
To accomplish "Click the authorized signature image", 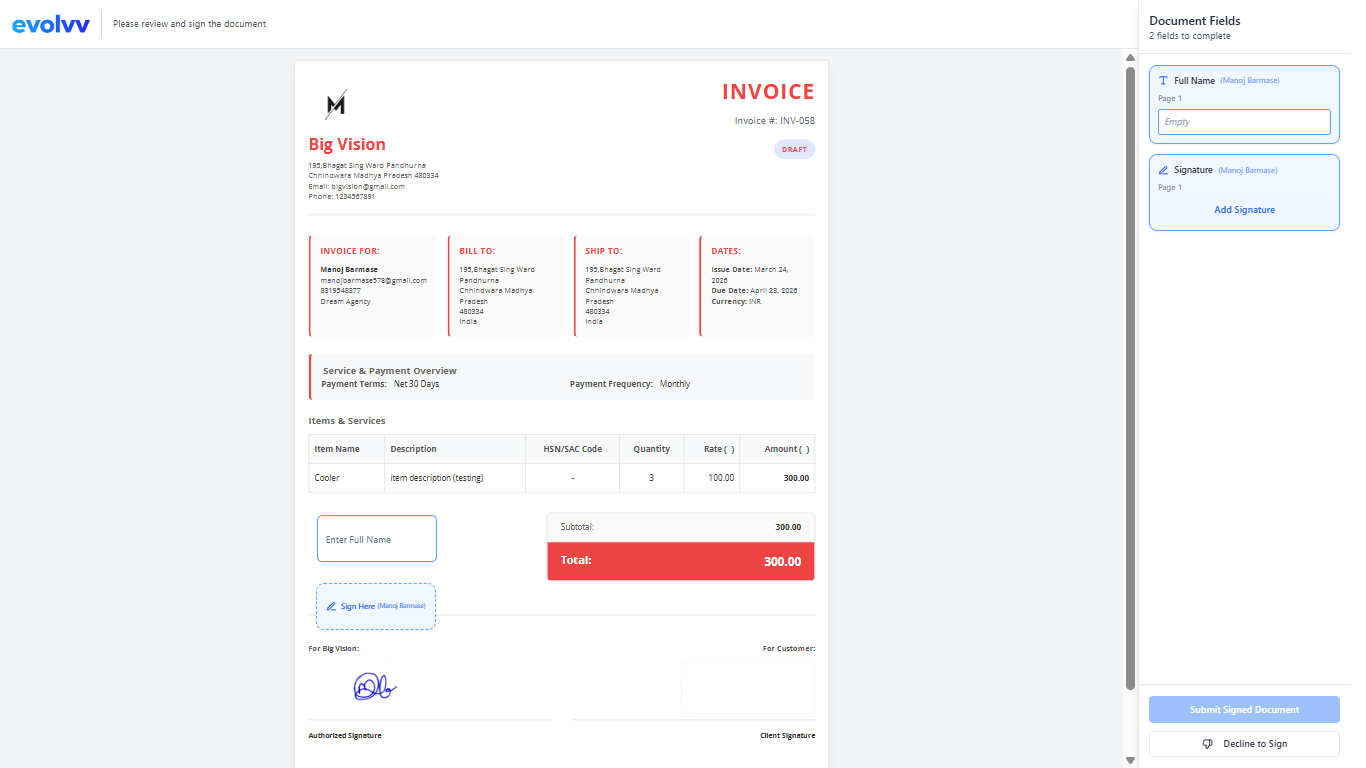I will tap(375, 686).
